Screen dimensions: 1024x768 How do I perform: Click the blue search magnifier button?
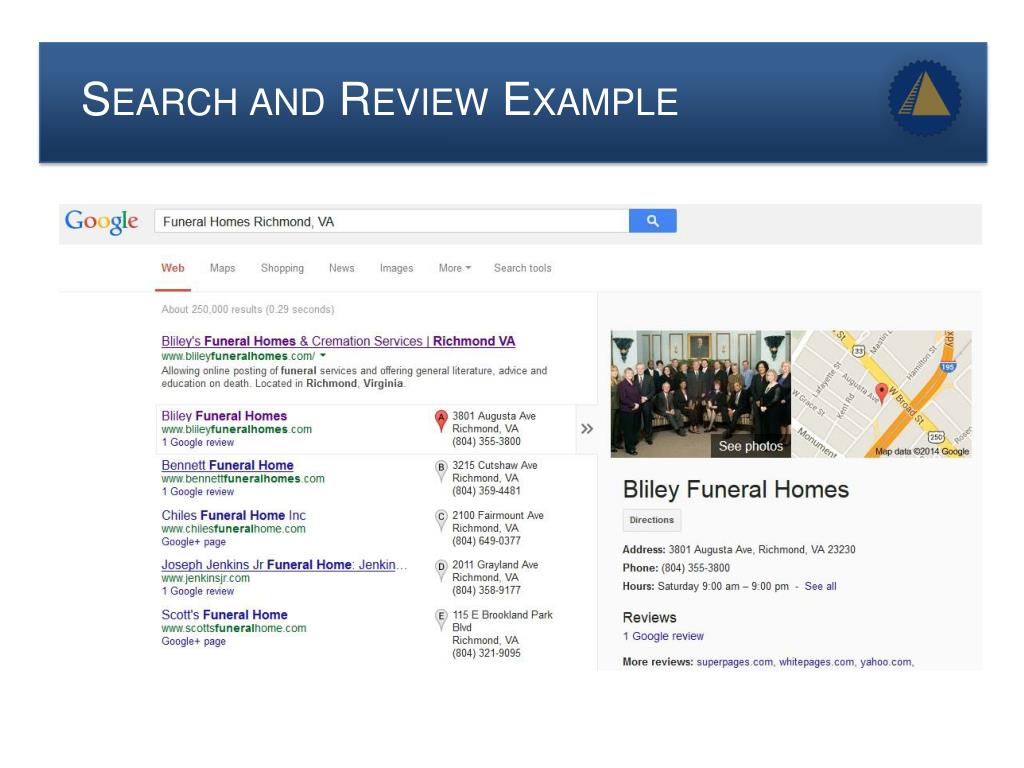[652, 221]
